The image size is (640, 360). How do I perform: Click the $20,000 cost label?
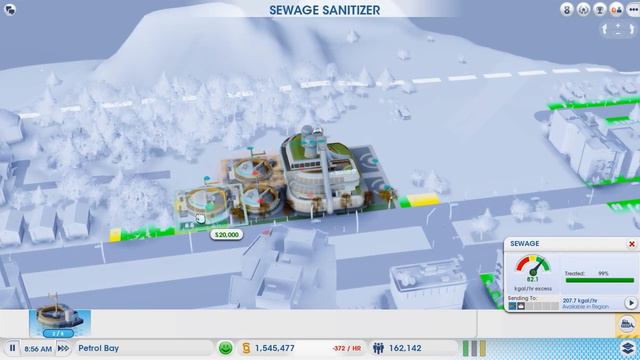tap(227, 235)
